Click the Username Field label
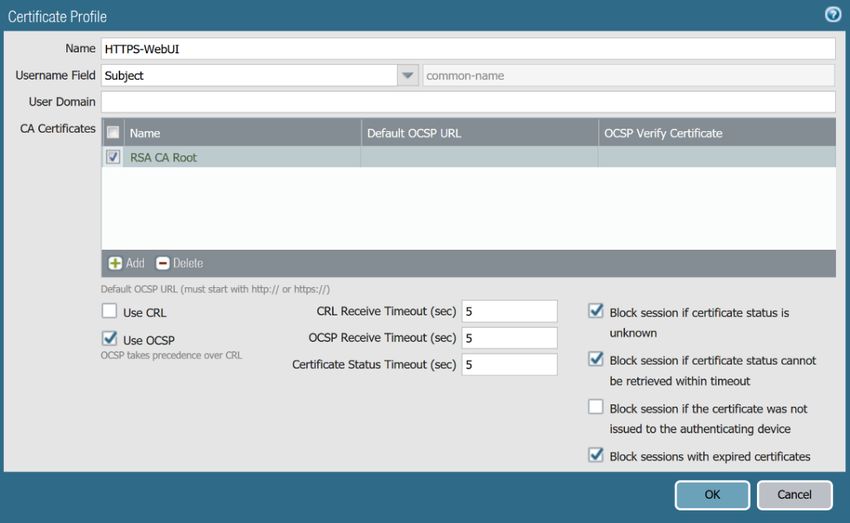Image resolution: width=850 pixels, height=523 pixels. 55,75
